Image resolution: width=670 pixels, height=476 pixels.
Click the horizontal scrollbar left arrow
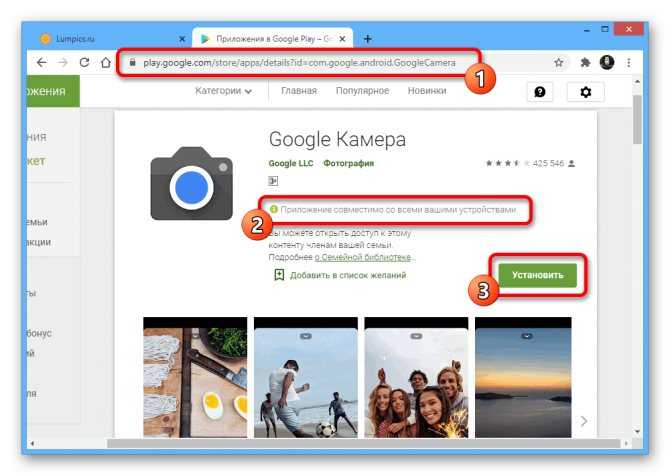point(32,444)
